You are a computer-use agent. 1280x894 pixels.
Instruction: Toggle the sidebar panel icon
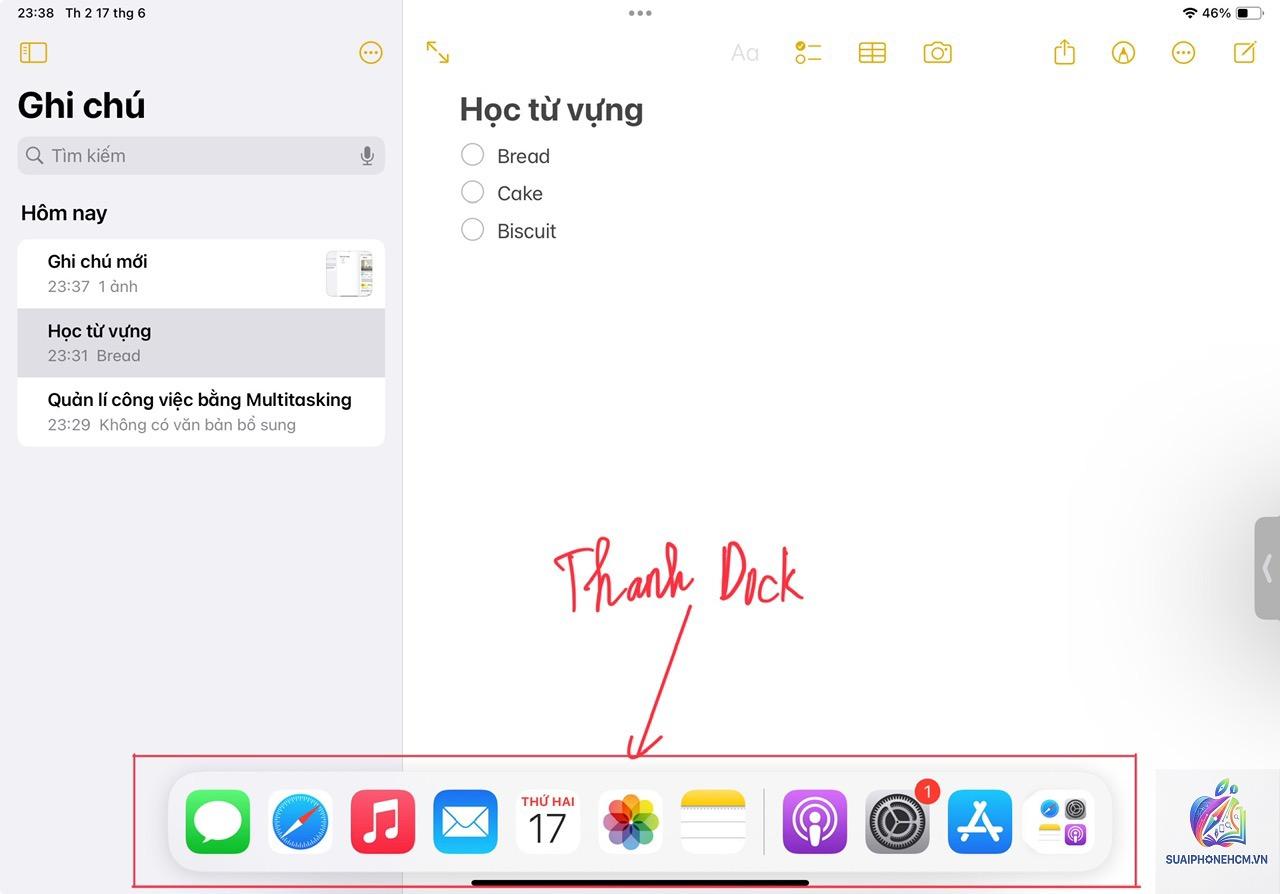[x=33, y=53]
